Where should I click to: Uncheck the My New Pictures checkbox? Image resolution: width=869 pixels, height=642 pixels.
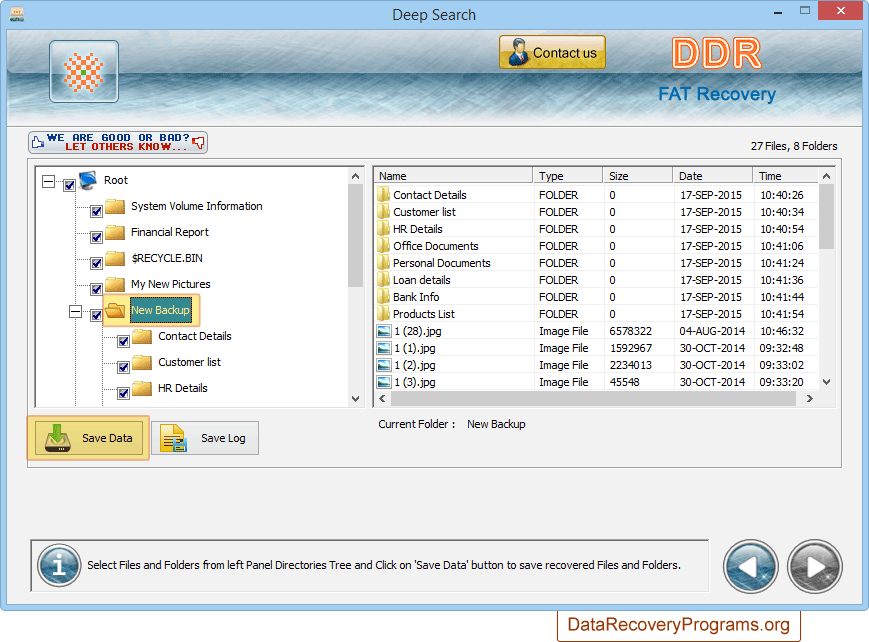coord(96,289)
